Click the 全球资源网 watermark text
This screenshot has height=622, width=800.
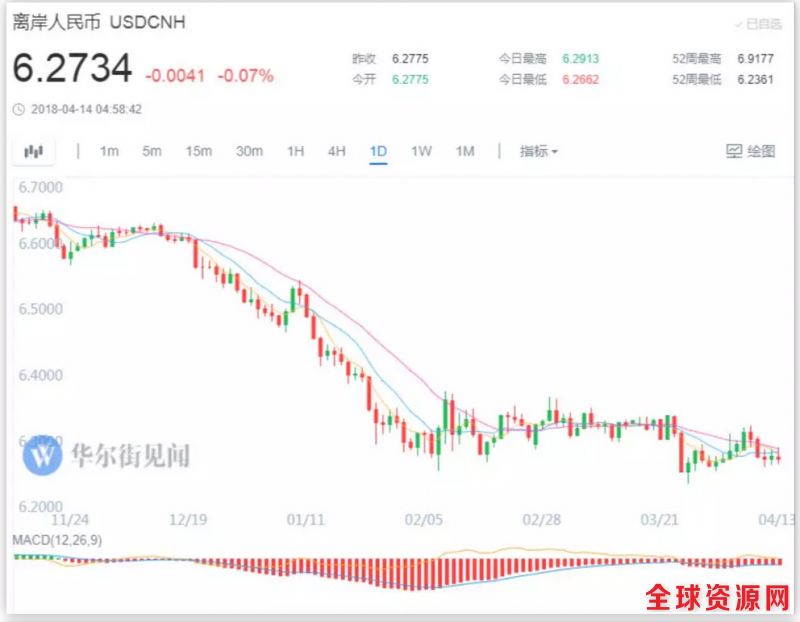[717, 598]
